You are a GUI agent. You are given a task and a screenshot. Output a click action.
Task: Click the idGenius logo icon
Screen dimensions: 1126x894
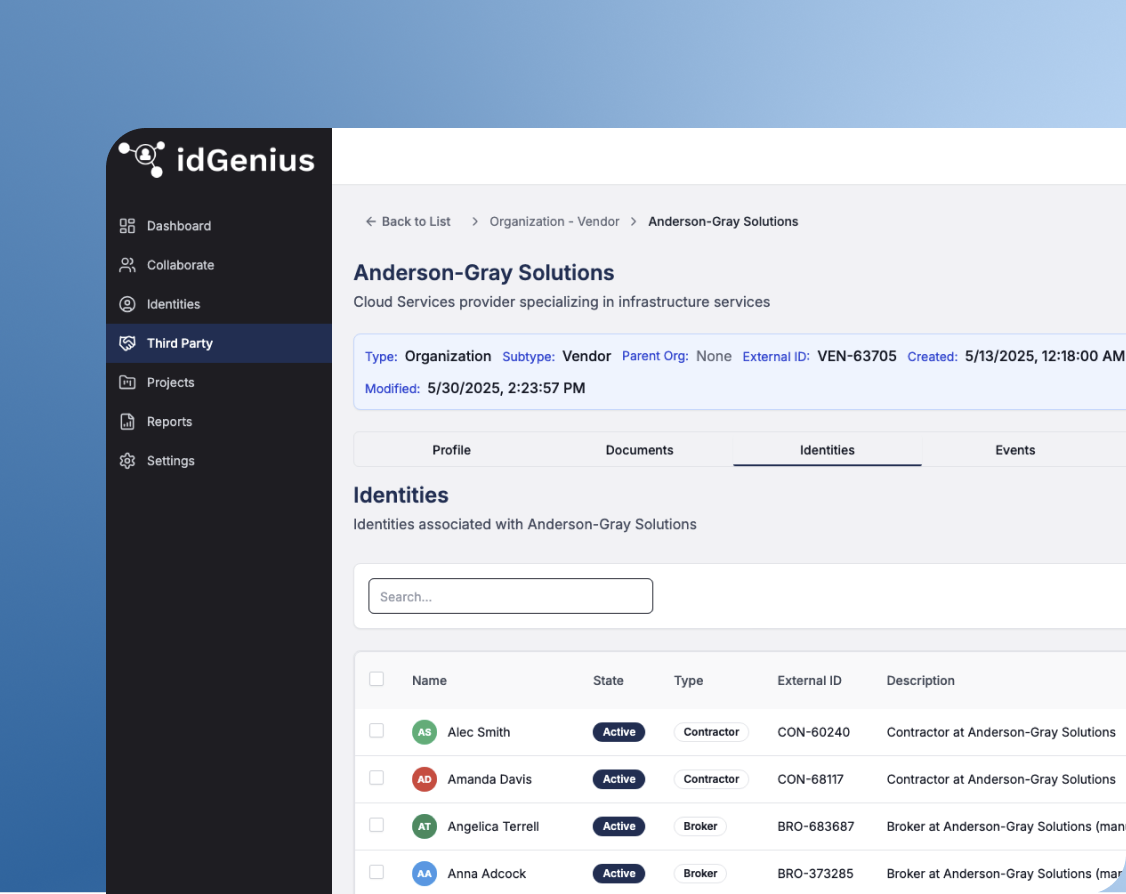tap(142, 159)
